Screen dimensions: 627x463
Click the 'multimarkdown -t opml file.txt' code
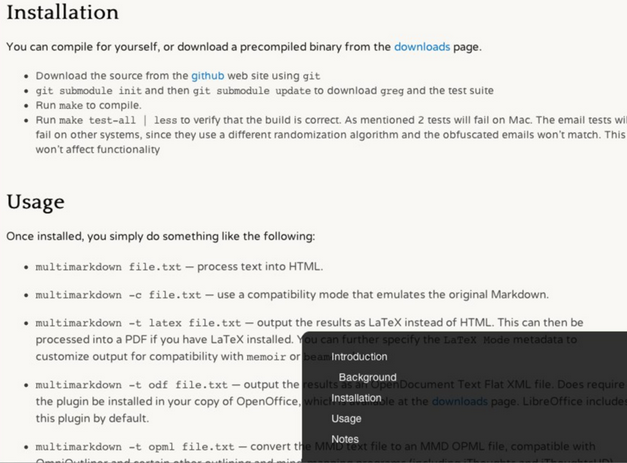point(135,447)
